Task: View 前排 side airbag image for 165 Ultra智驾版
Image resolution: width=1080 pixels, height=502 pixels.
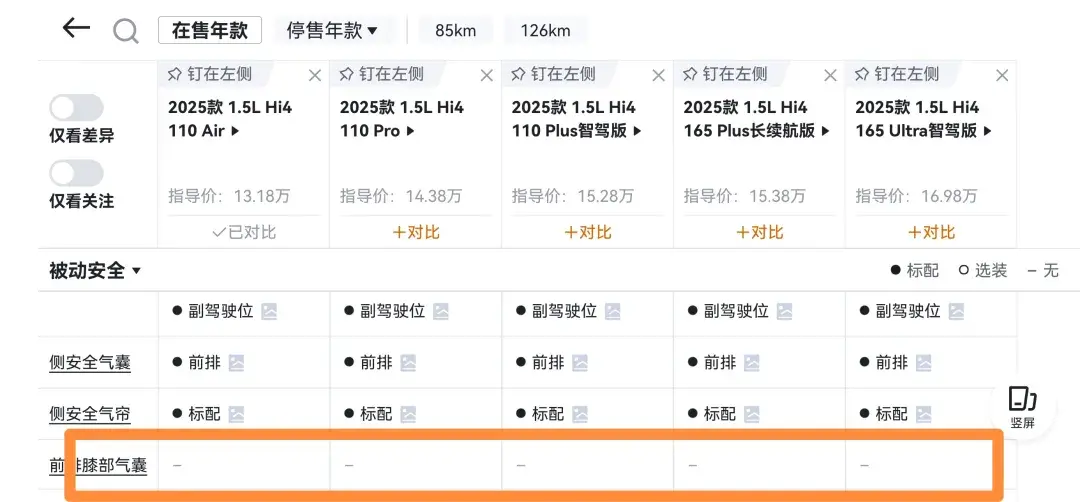Action: [924, 362]
